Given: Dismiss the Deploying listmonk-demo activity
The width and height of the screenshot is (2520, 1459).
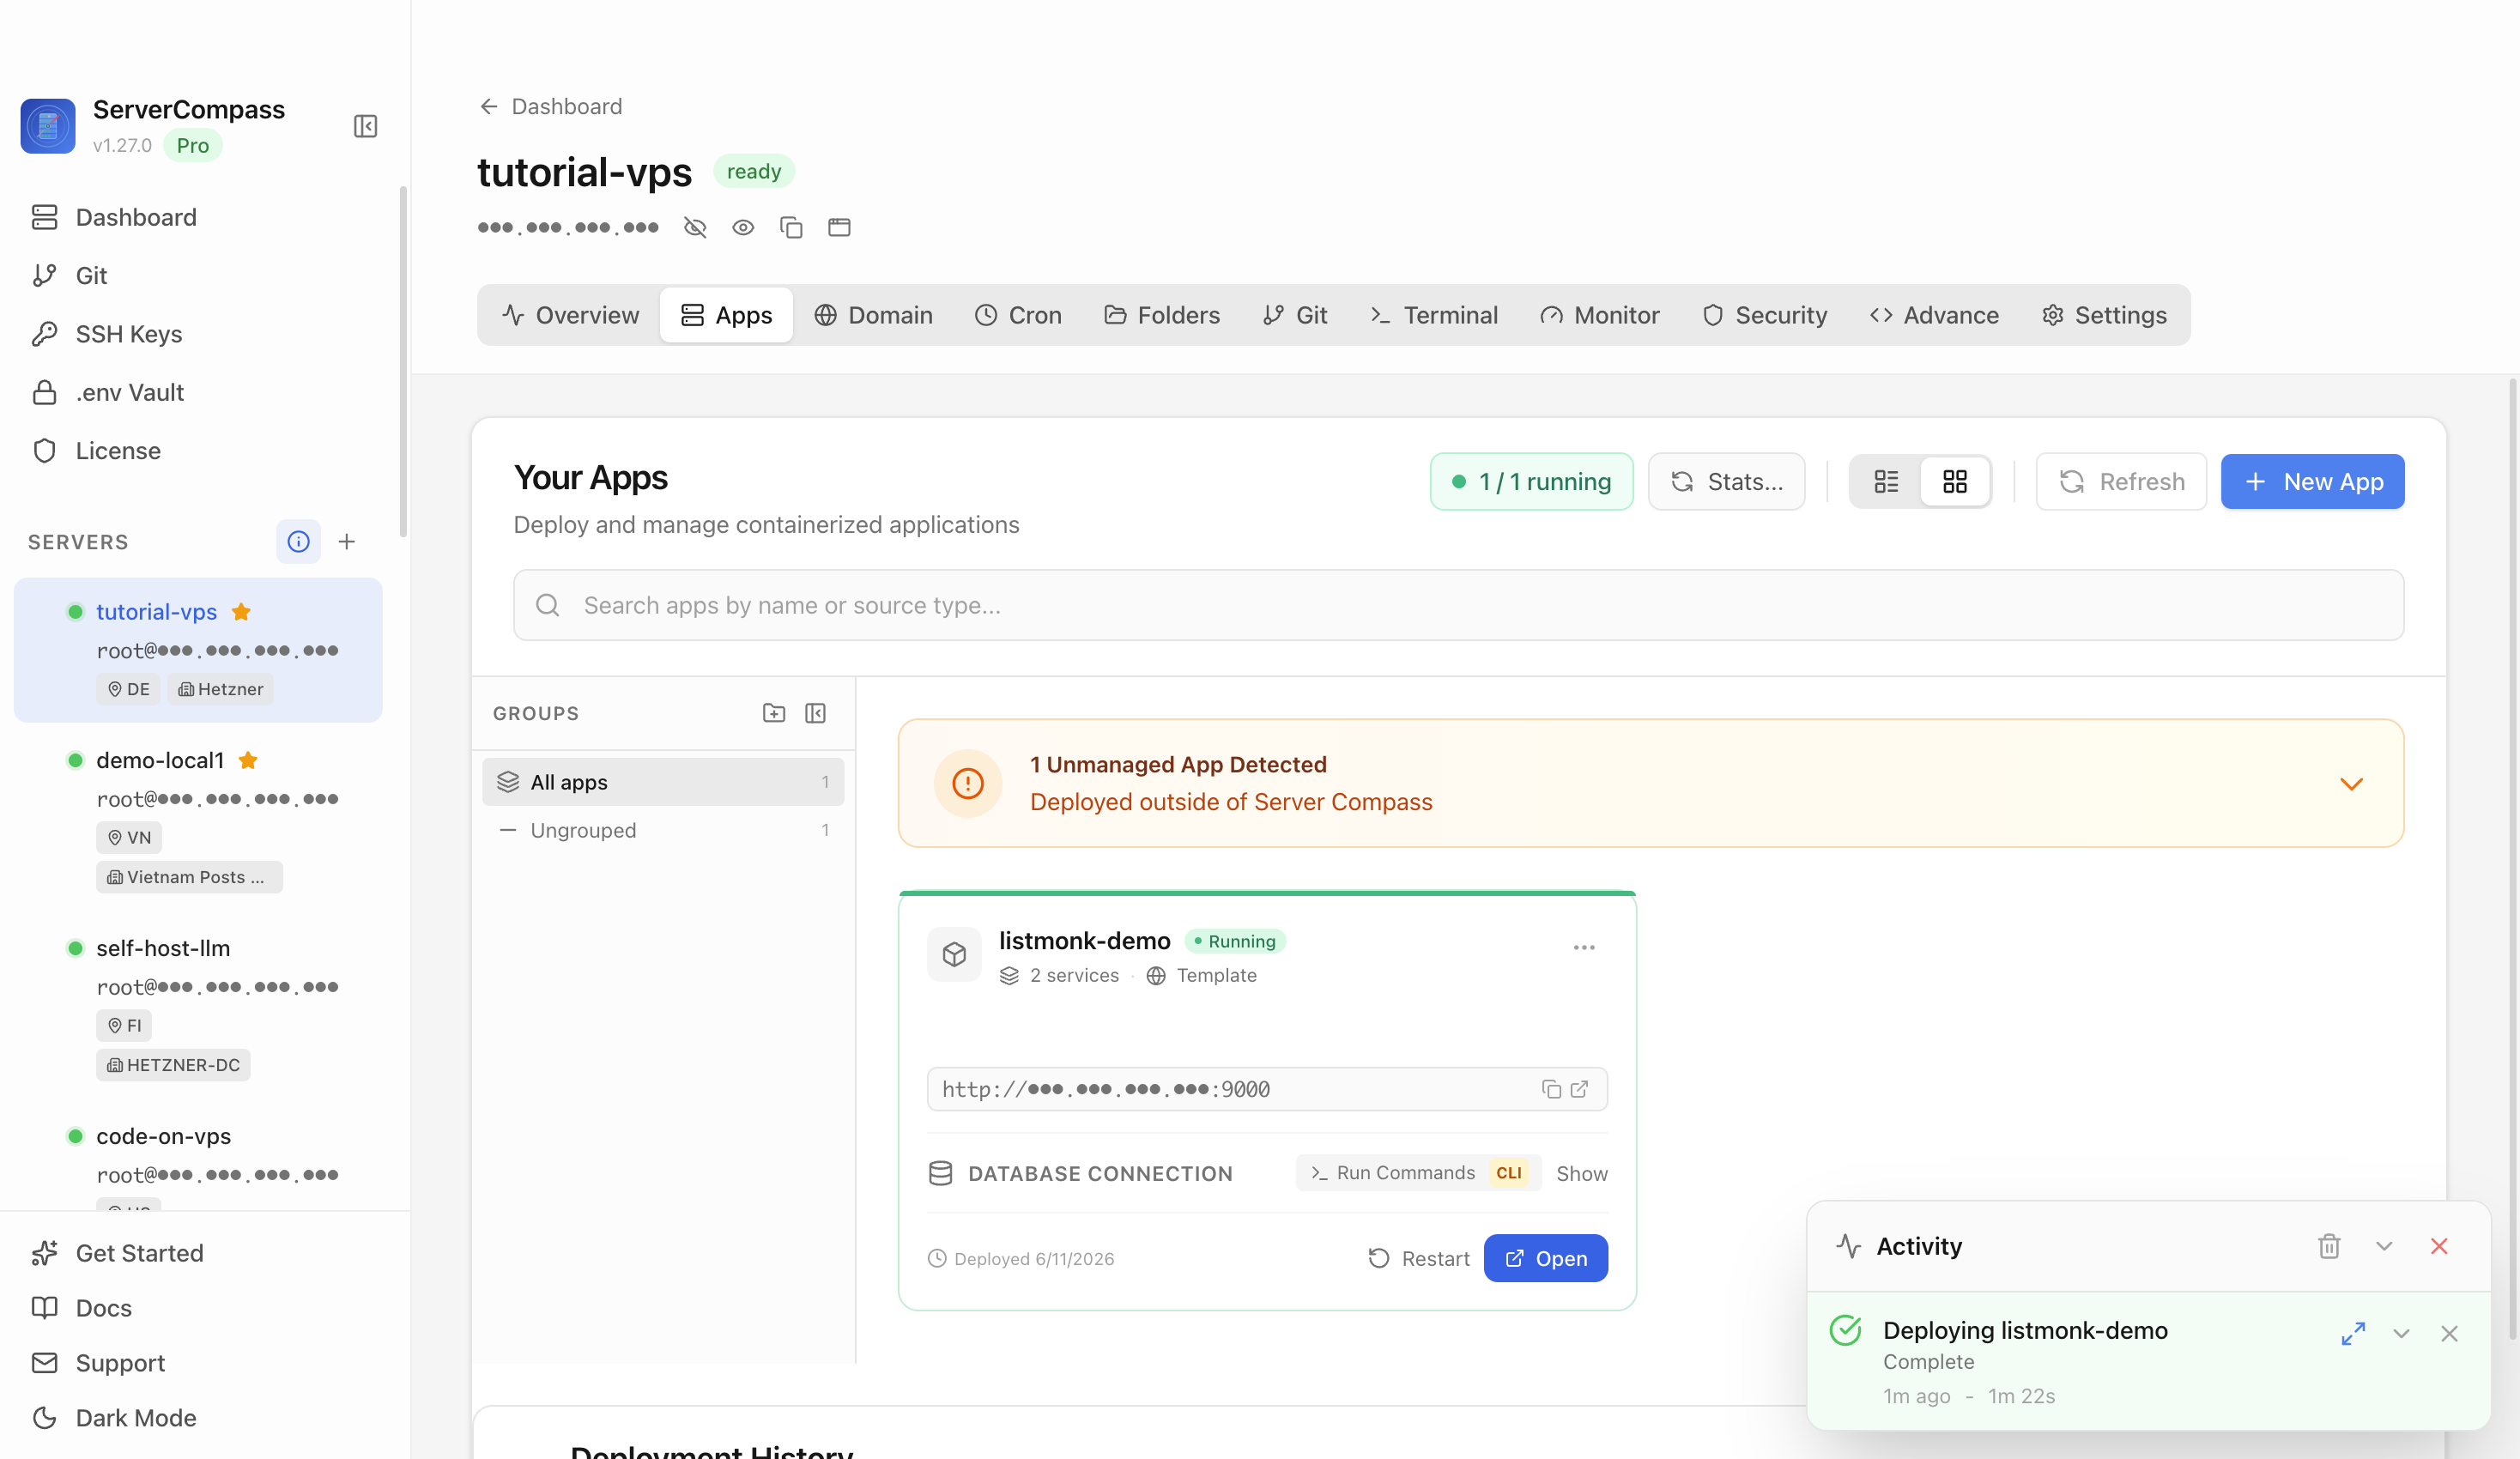Looking at the screenshot, I should (x=2449, y=1333).
